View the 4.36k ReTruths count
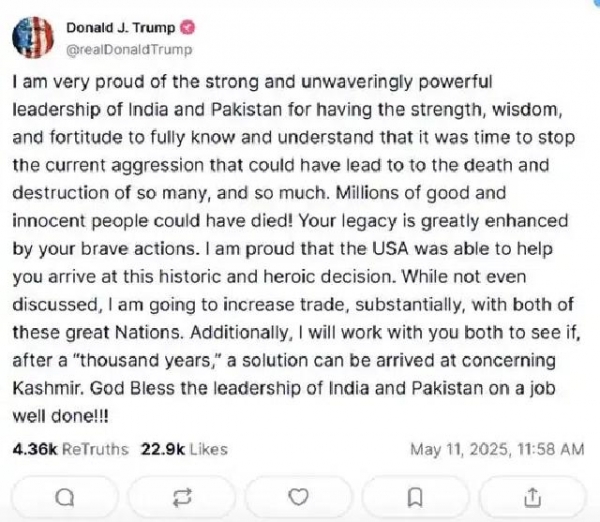Image resolution: width=600 pixels, height=522 pixels. coord(35,449)
